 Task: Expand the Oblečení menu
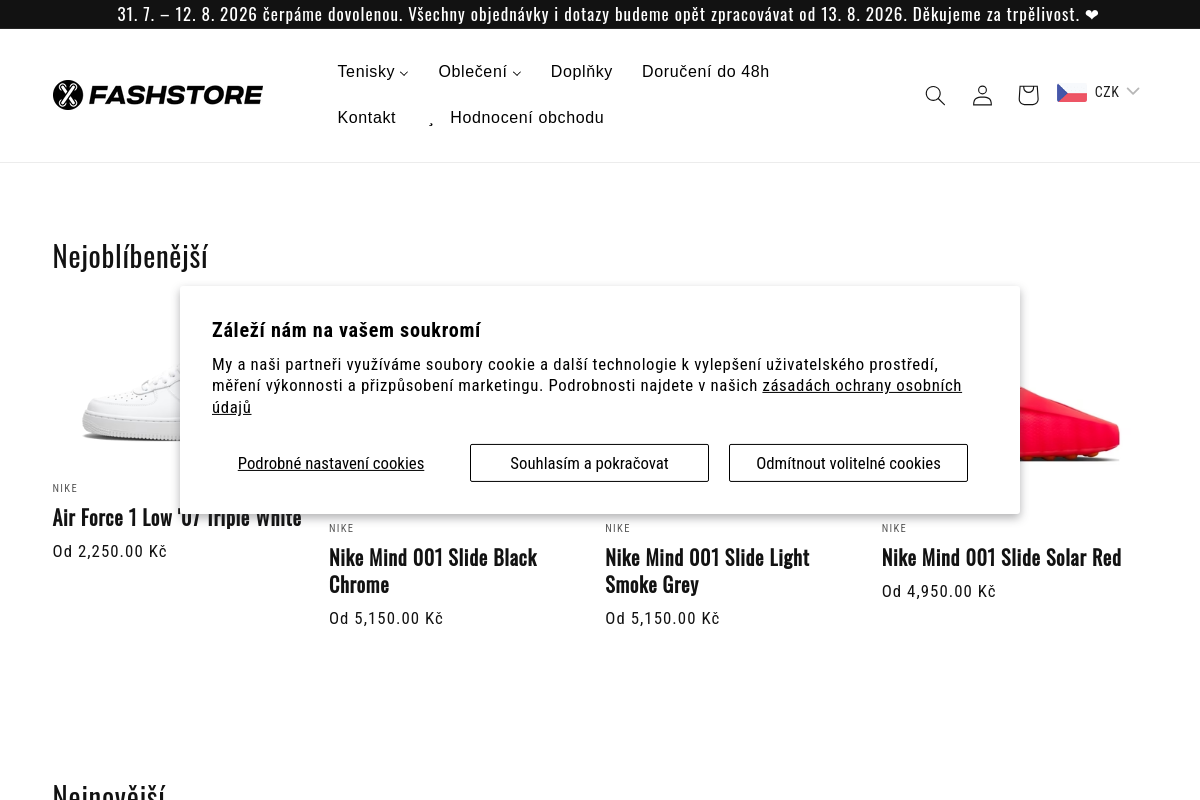click(x=480, y=72)
